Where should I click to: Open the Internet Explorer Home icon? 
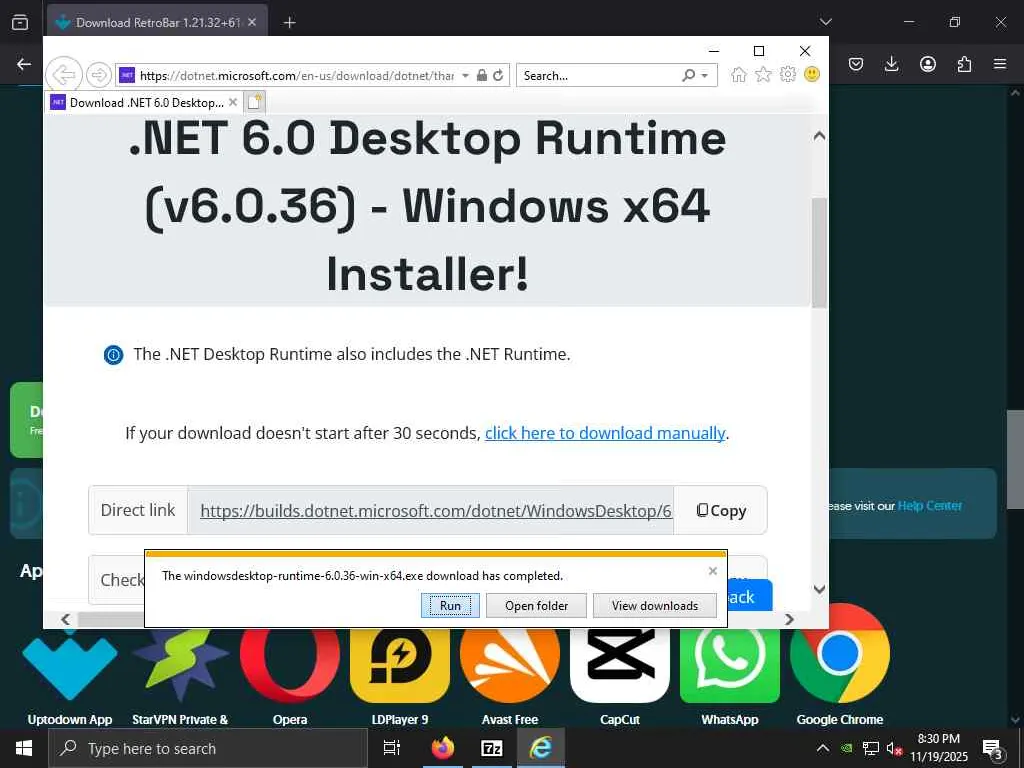(739, 74)
